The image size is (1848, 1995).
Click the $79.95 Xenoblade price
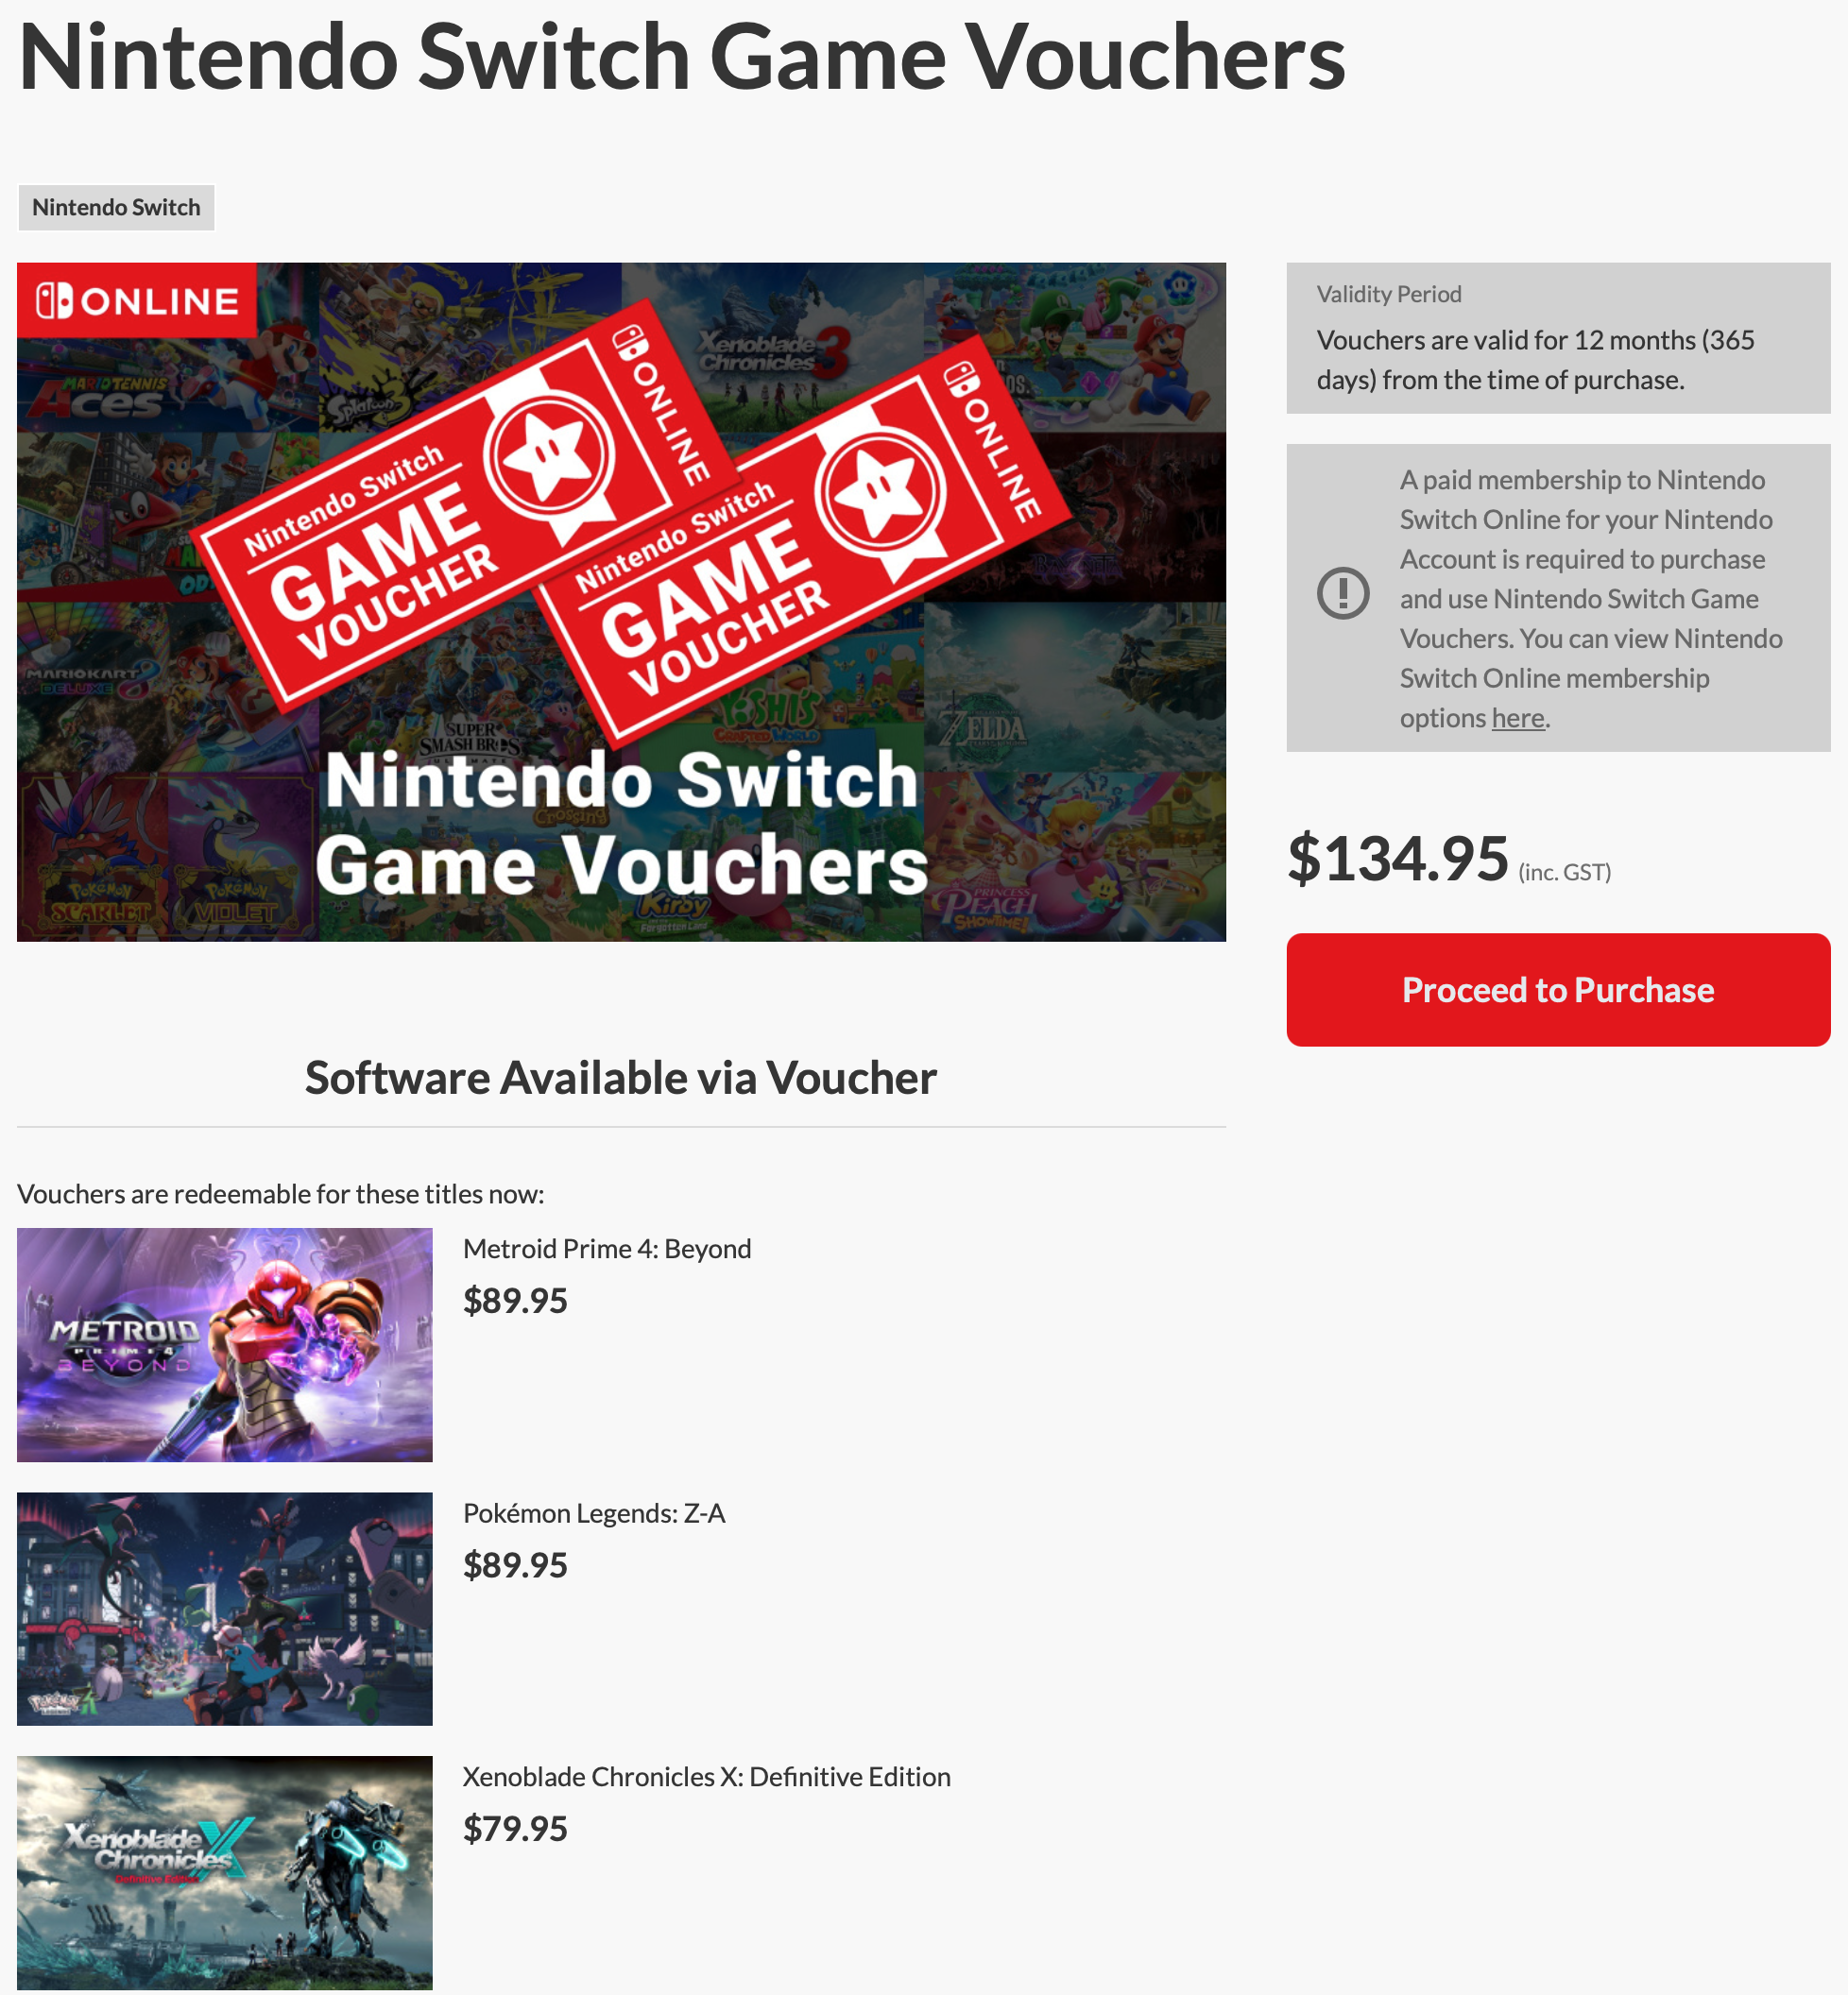pos(515,1828)
